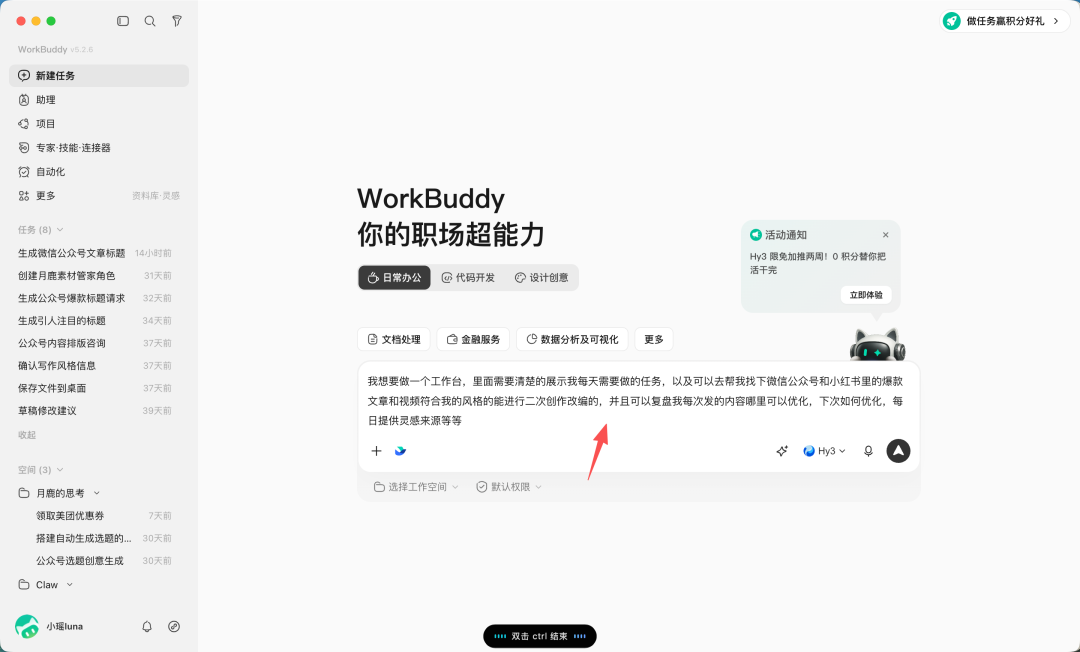Viewport: 1080px width, 652px height.
Task: Open task 草稿修改建议
Action: [x=48, y=411]
